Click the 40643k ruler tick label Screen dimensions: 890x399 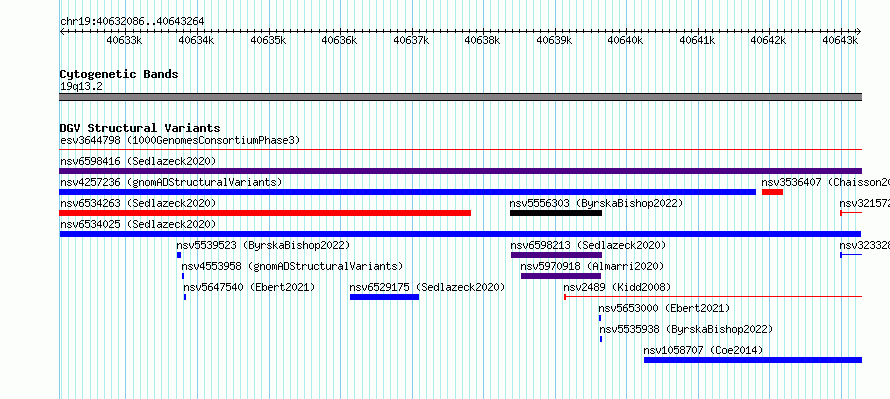coord(840,40)
